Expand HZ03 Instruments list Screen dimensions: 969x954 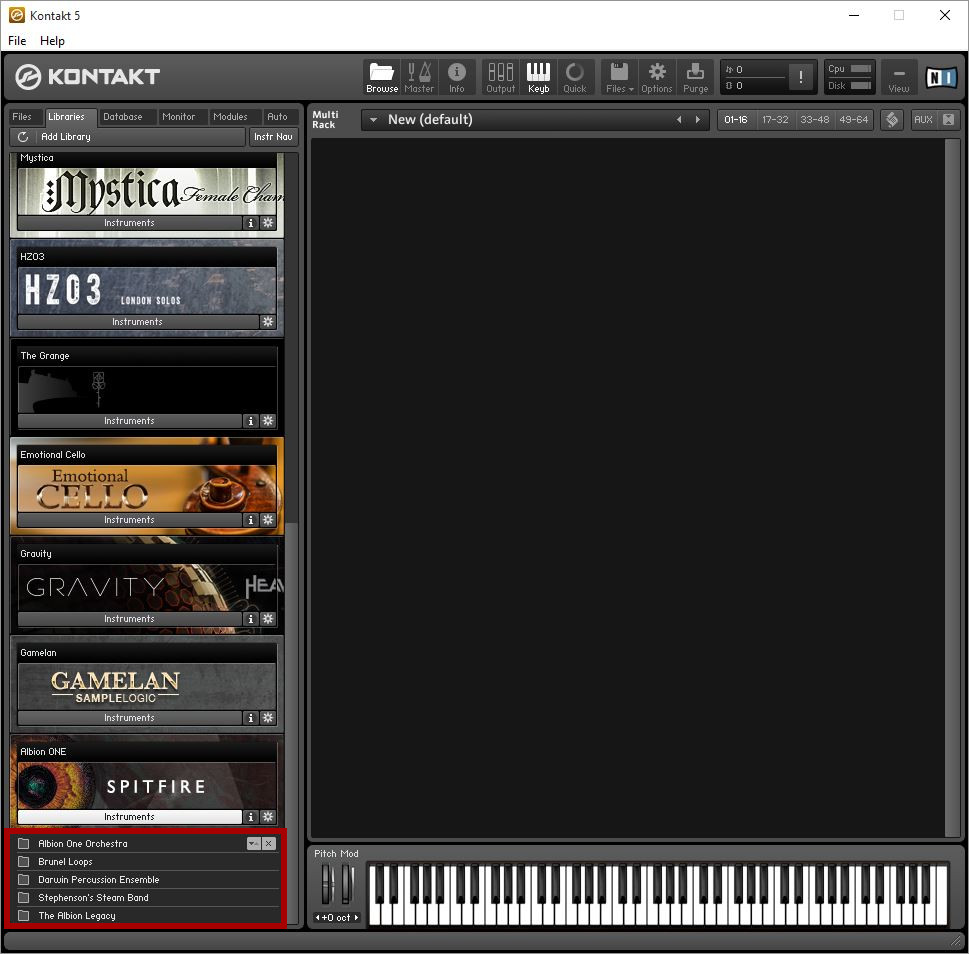point(137,322)
